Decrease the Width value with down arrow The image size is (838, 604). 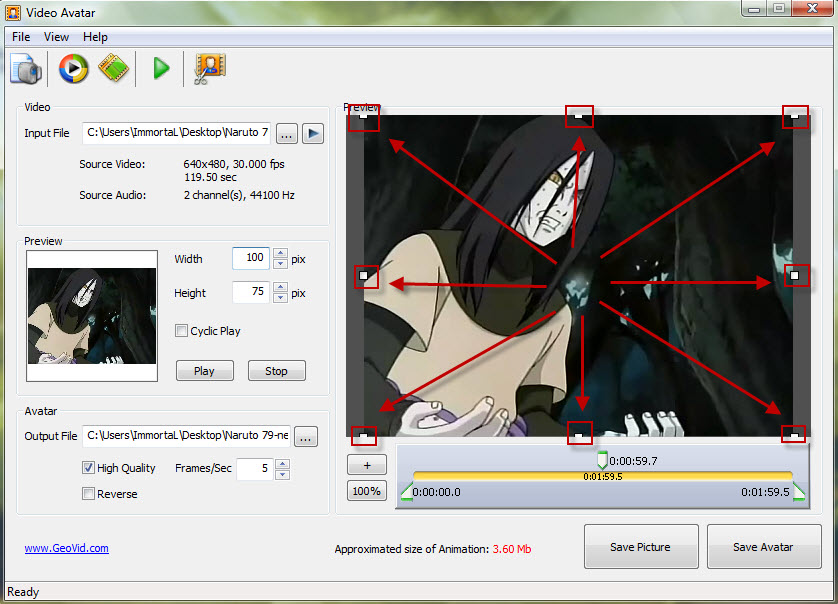(x=281, y=264)
